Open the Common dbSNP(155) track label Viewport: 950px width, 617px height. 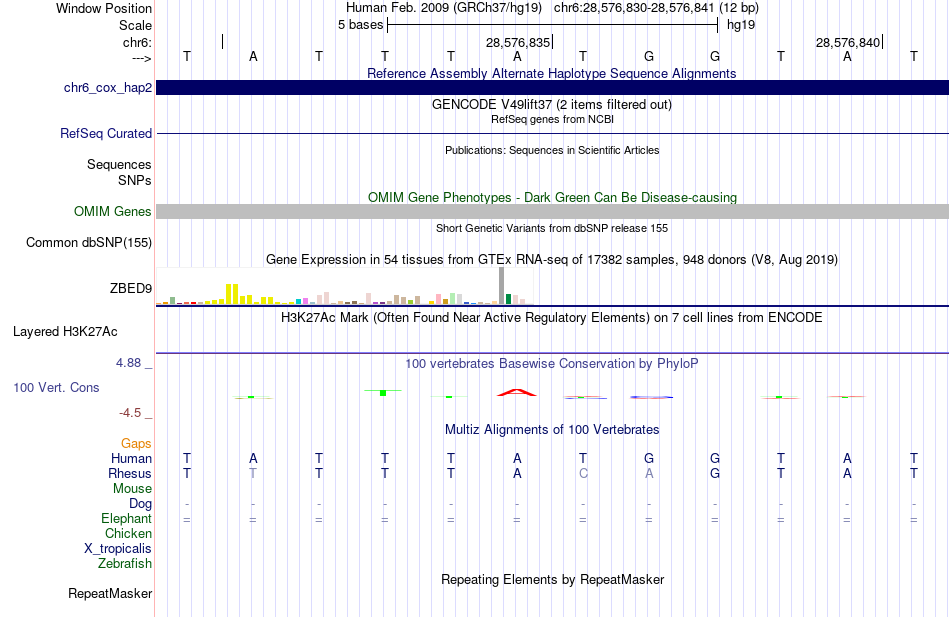(89, 242)
